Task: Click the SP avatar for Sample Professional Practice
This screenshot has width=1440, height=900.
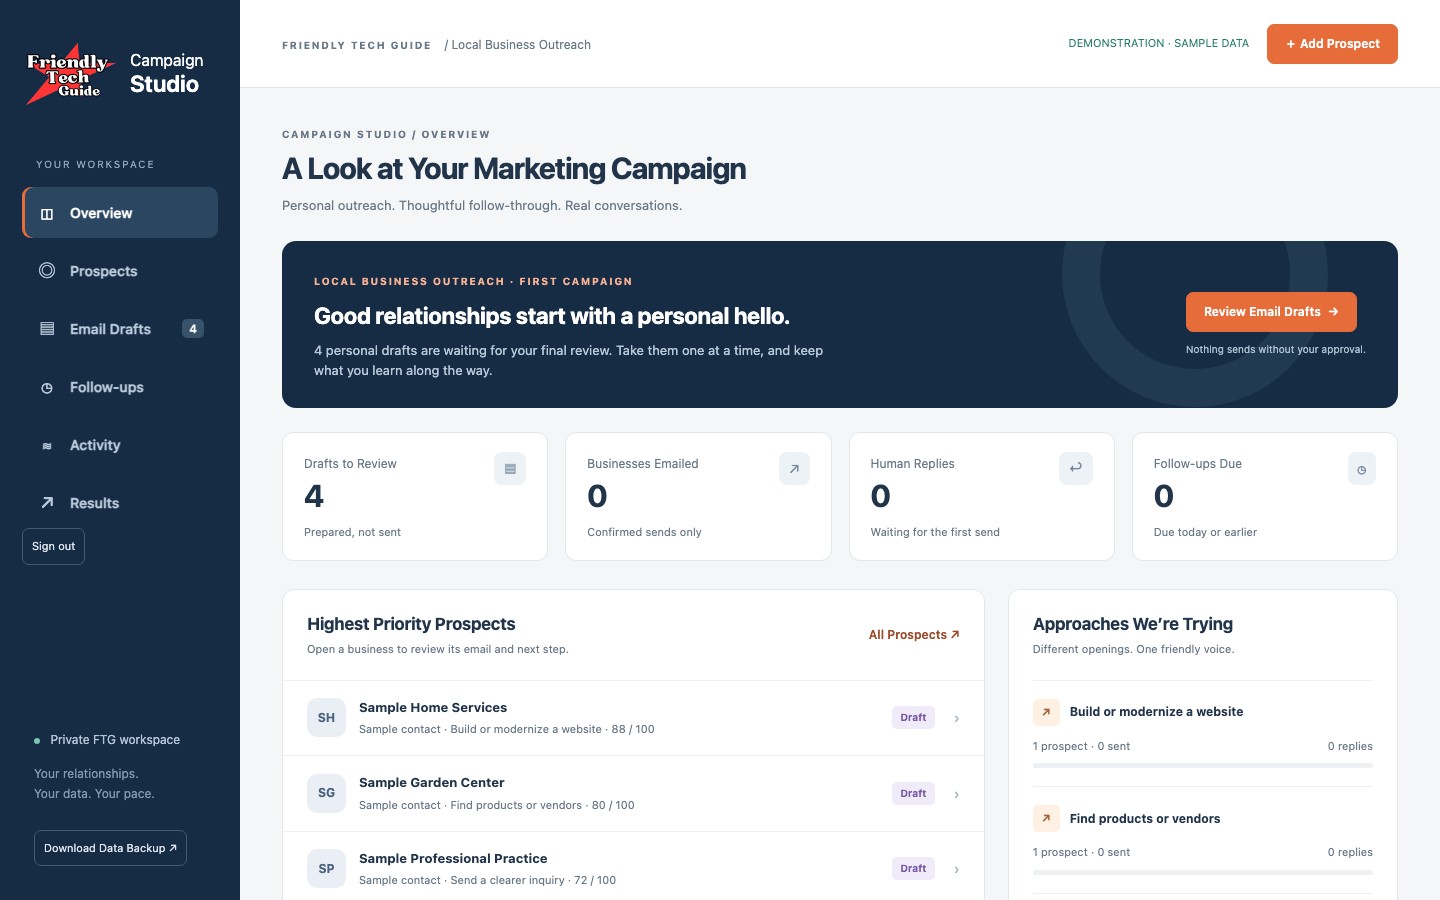Action: (x=326, y=869)
